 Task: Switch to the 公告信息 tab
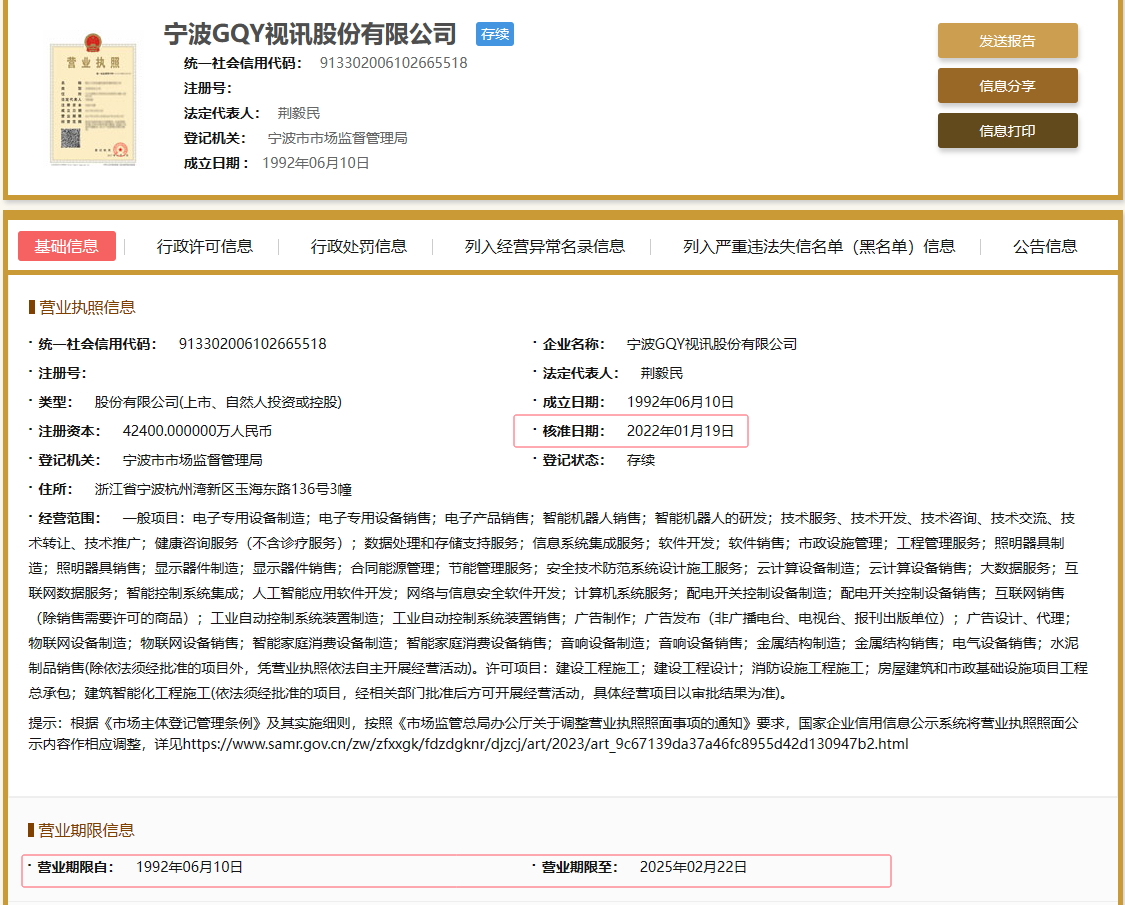pyautogui.click(x=1045, y=246)
